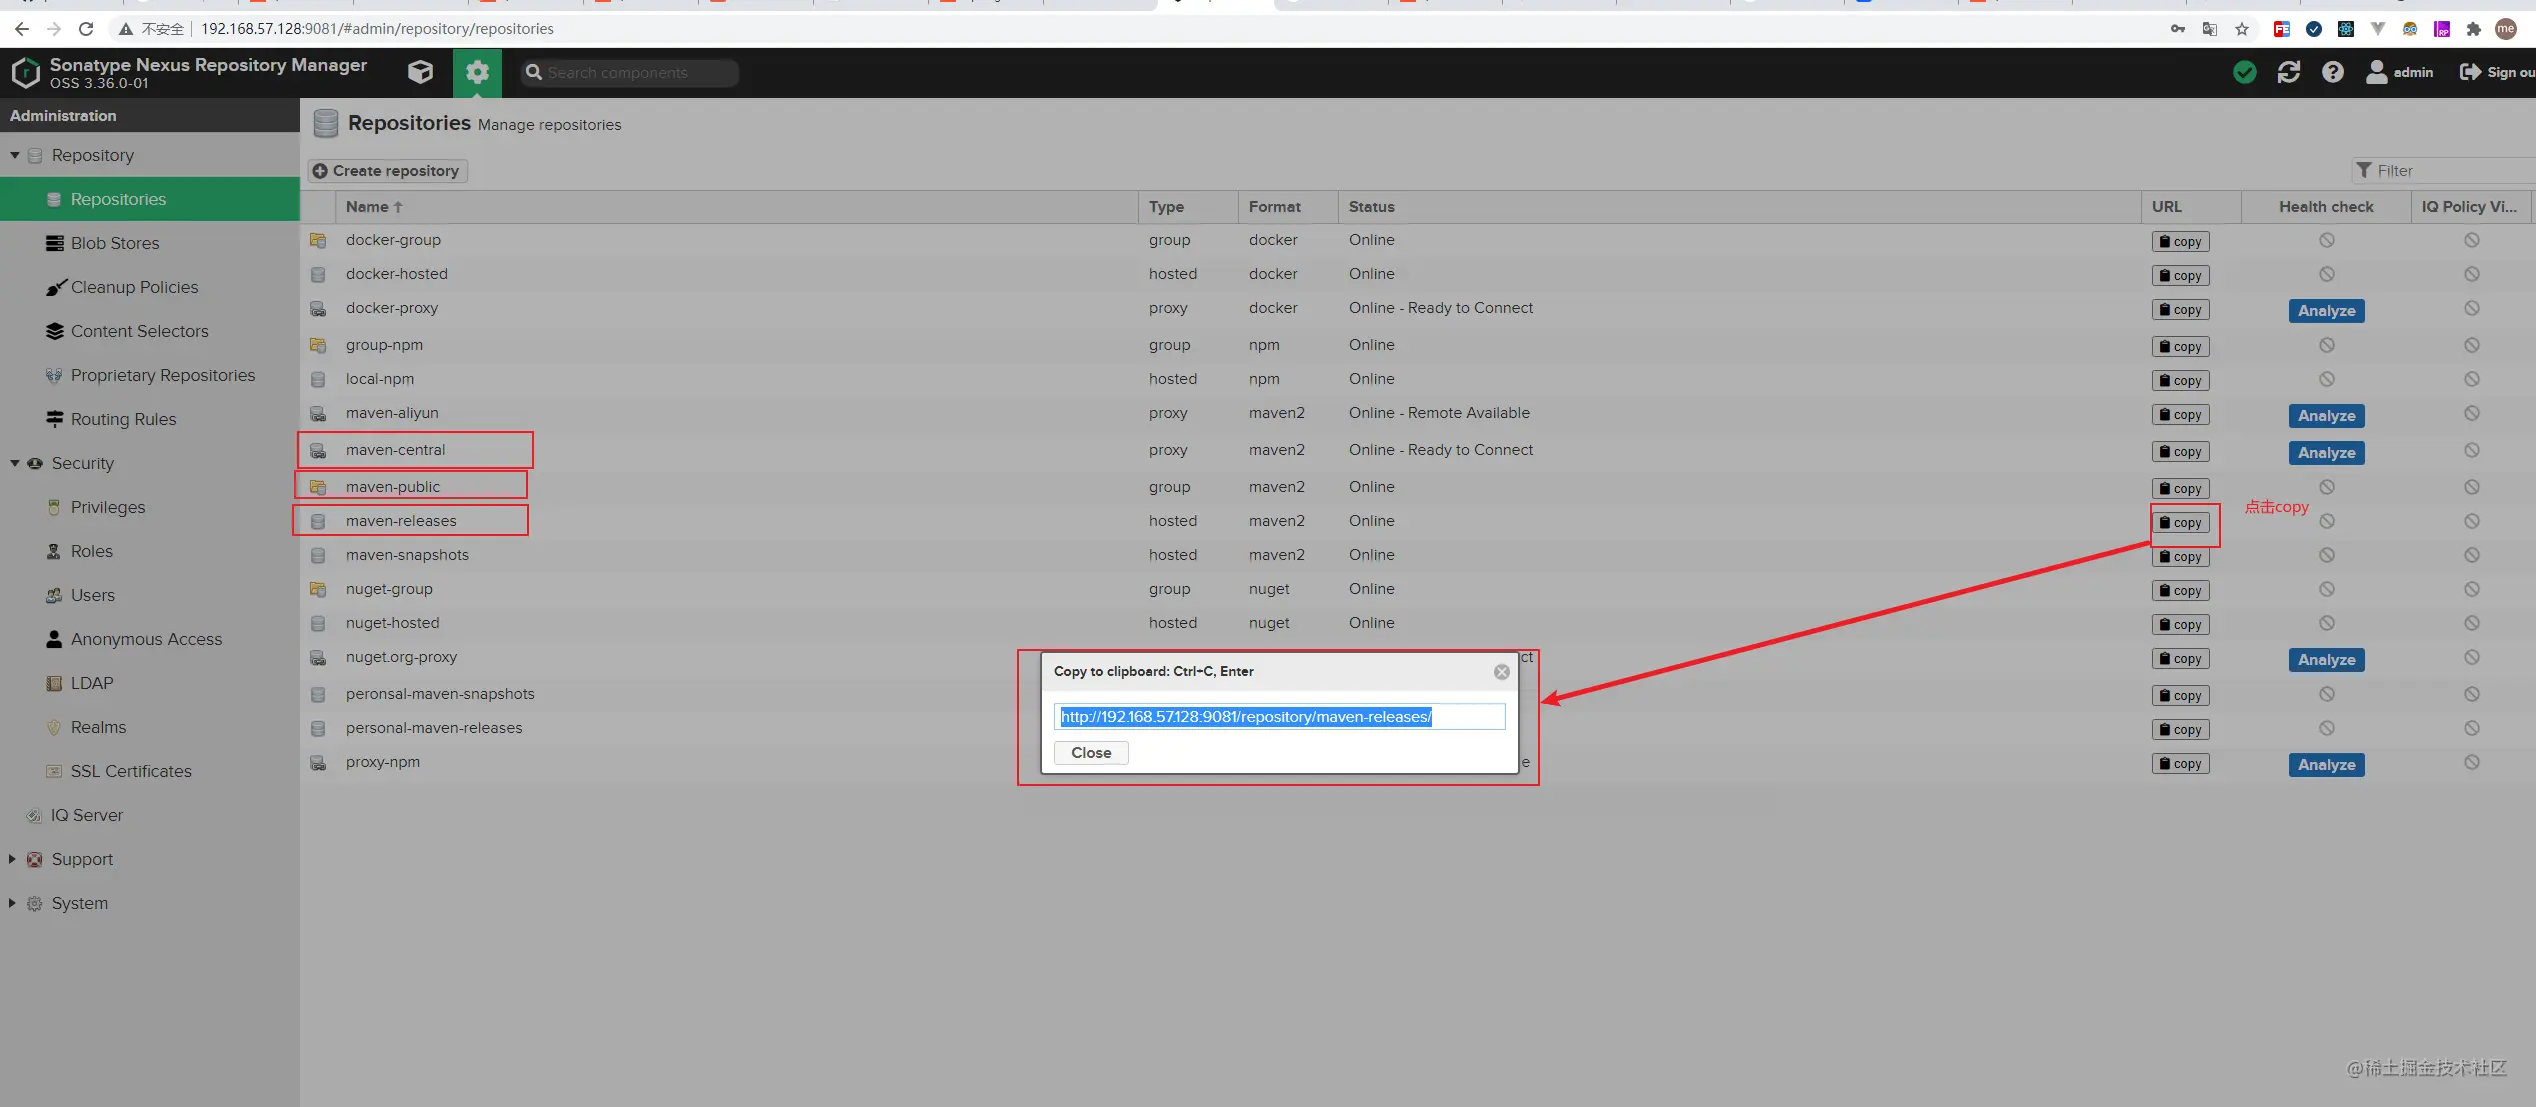The image size is (2536, 1107).
Task: Analyze health of maven-central repository
Action: (2326, 453)
